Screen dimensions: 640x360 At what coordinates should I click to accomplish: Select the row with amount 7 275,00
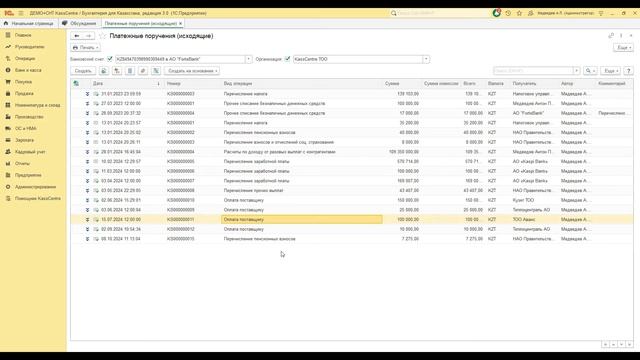[351, 239]
